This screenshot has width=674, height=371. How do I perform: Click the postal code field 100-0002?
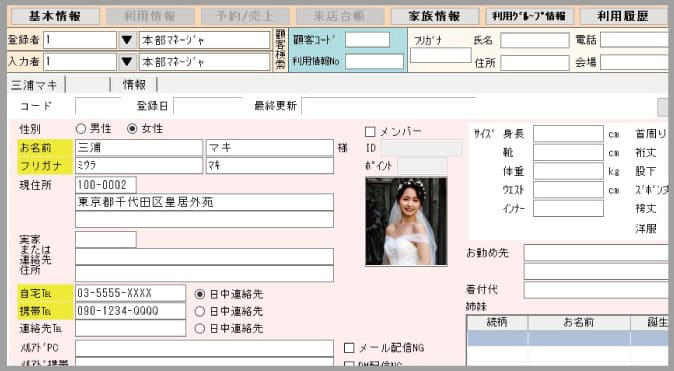tap(106, 185)
